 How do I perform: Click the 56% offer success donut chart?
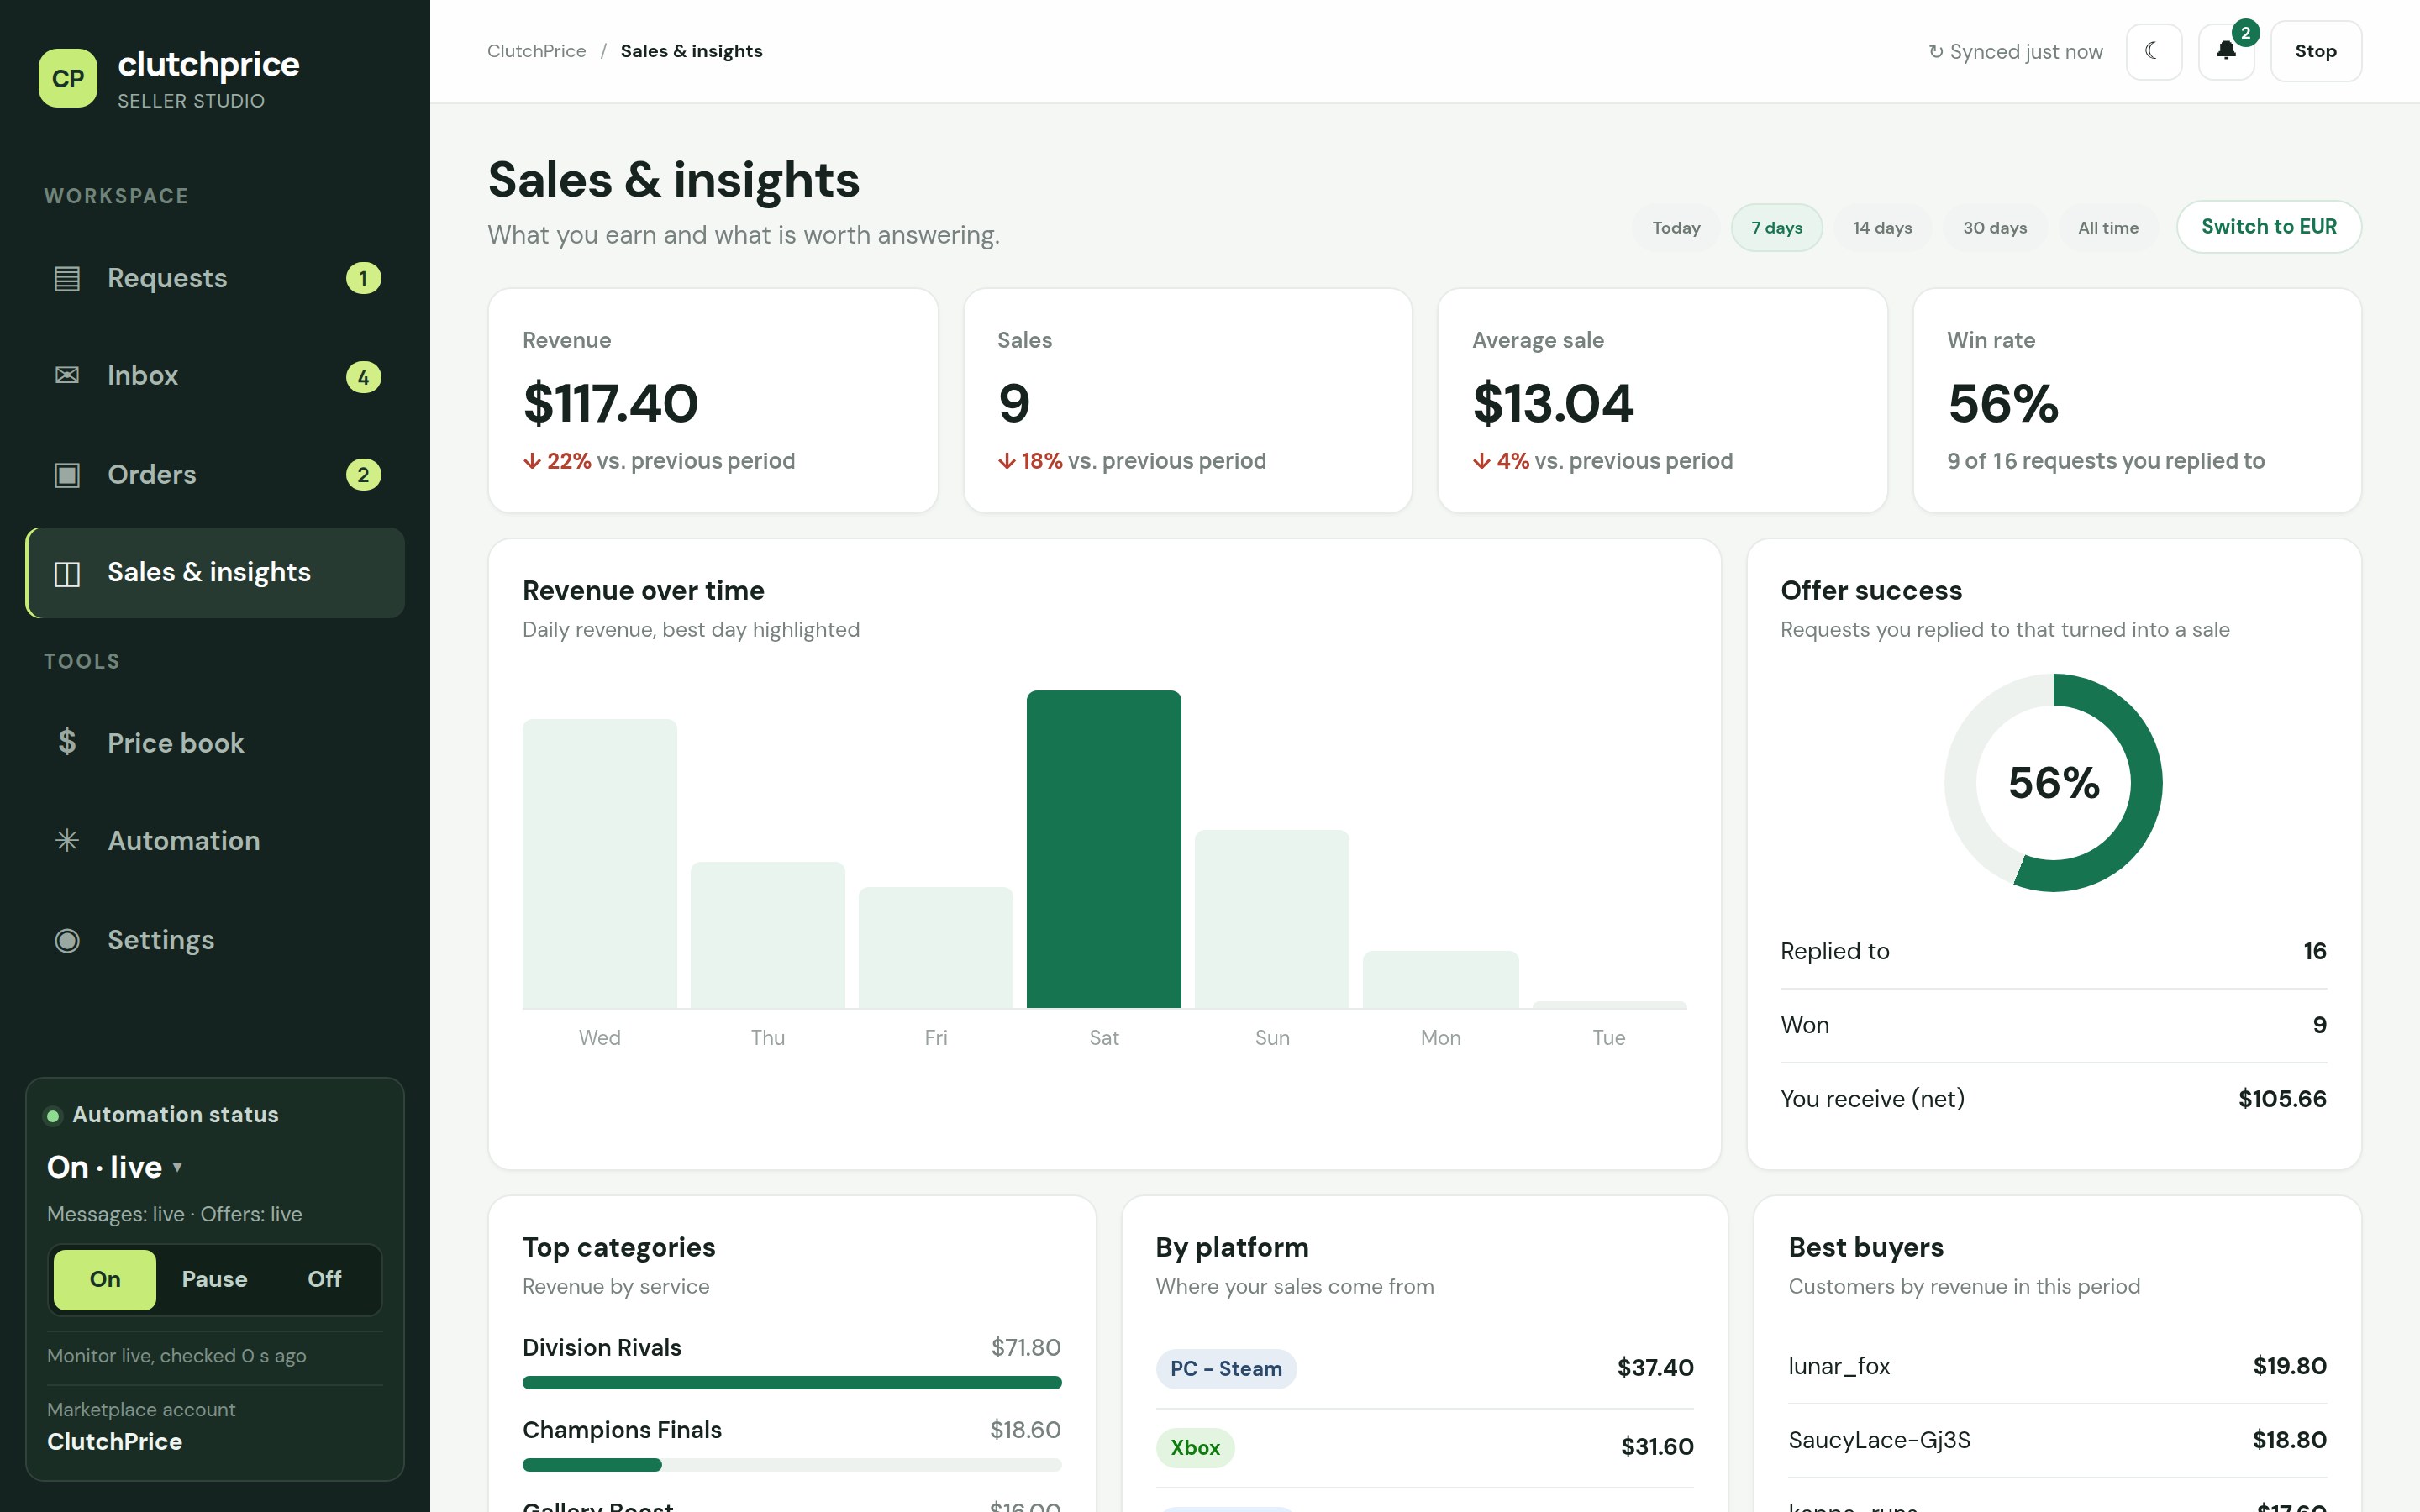coord(2052,782)
